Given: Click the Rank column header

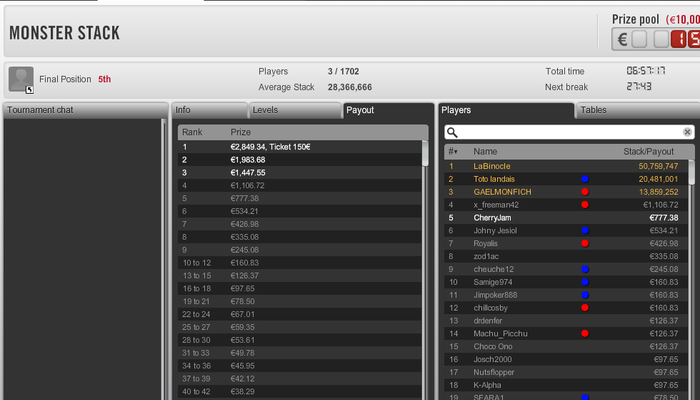Looking at the screenshot, I should pyautogui.click(x=192, y=132).
